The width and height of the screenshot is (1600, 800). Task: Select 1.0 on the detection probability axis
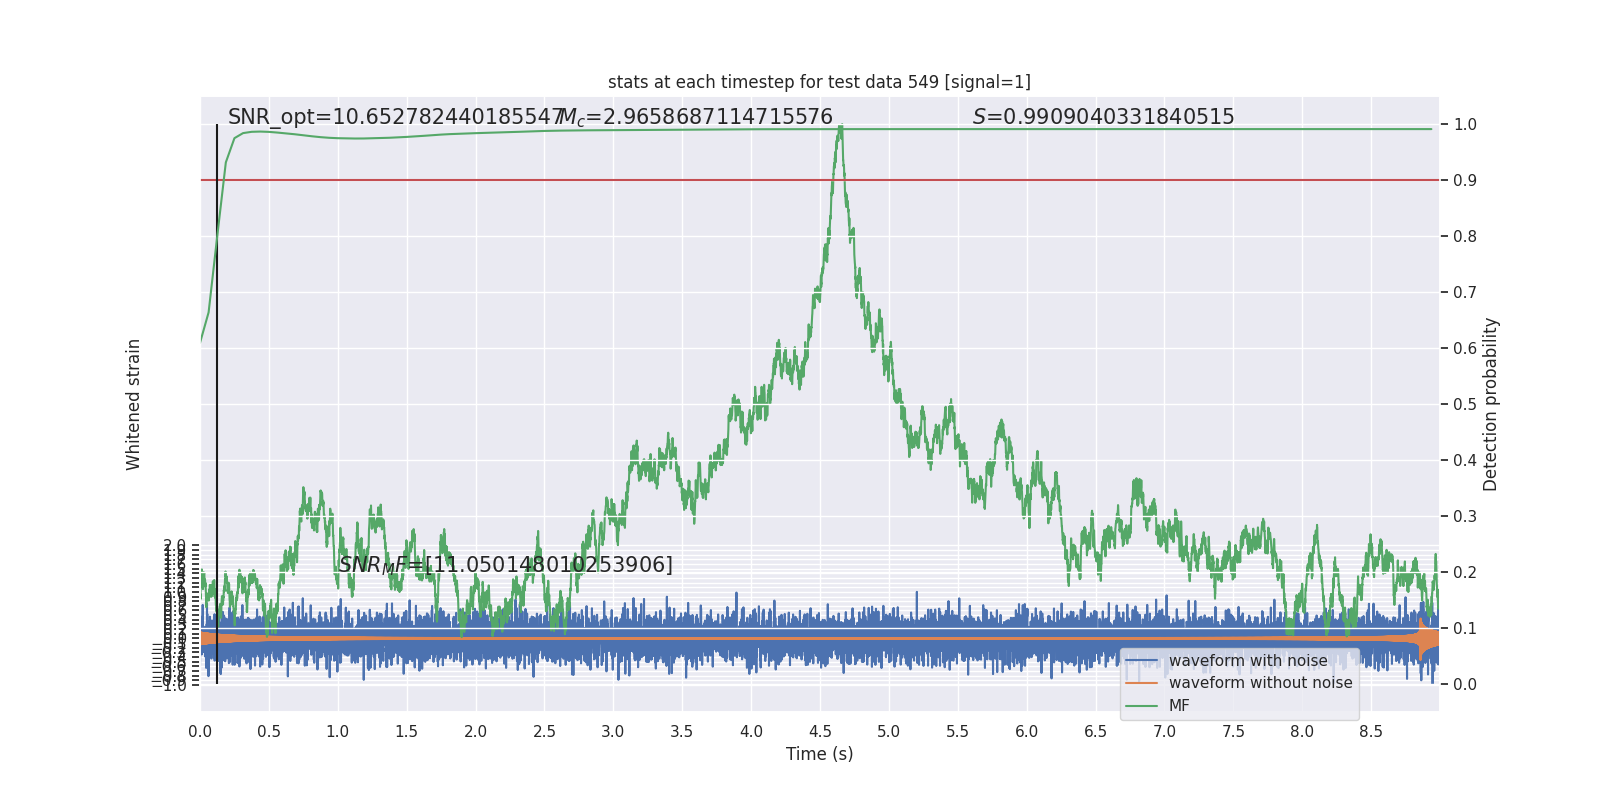click(1465, 125)
